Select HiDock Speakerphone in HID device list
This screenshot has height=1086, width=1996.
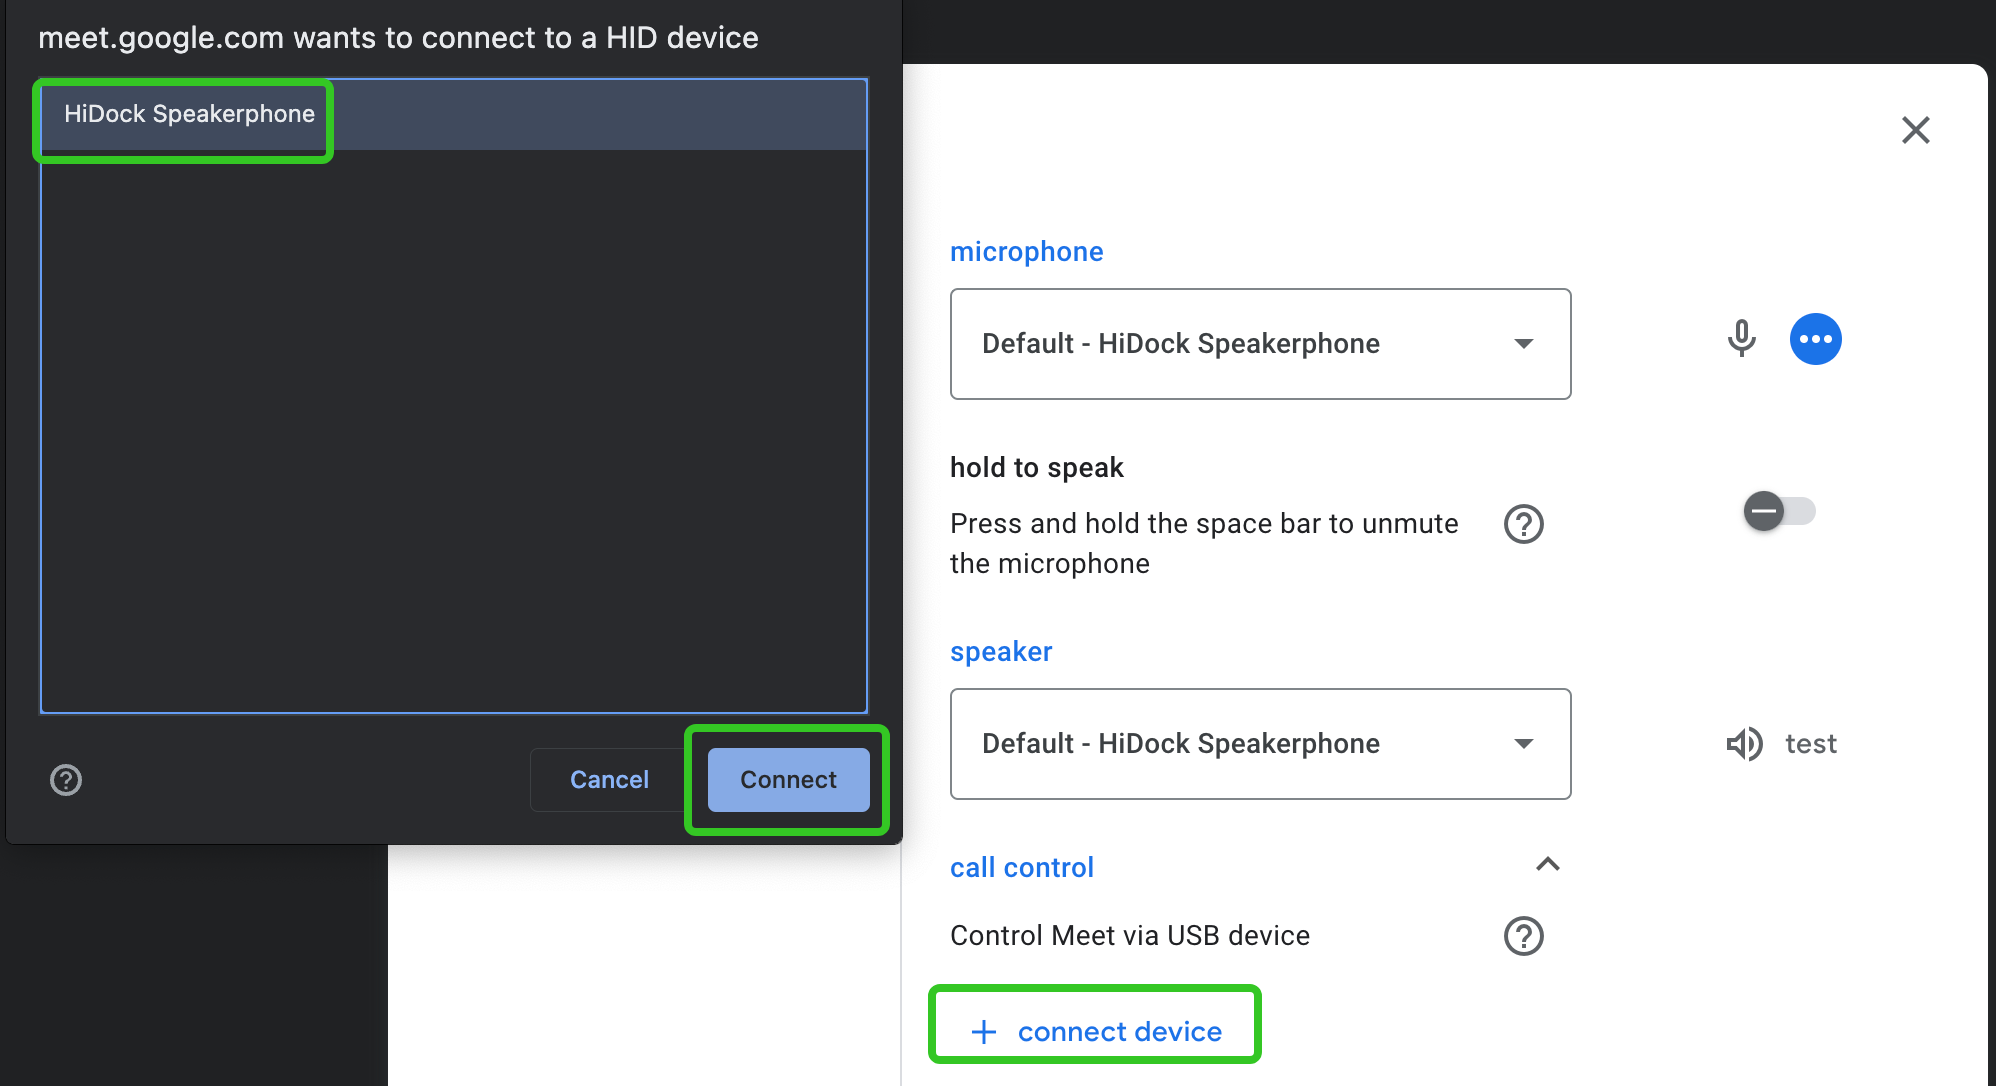coord(453,114)
